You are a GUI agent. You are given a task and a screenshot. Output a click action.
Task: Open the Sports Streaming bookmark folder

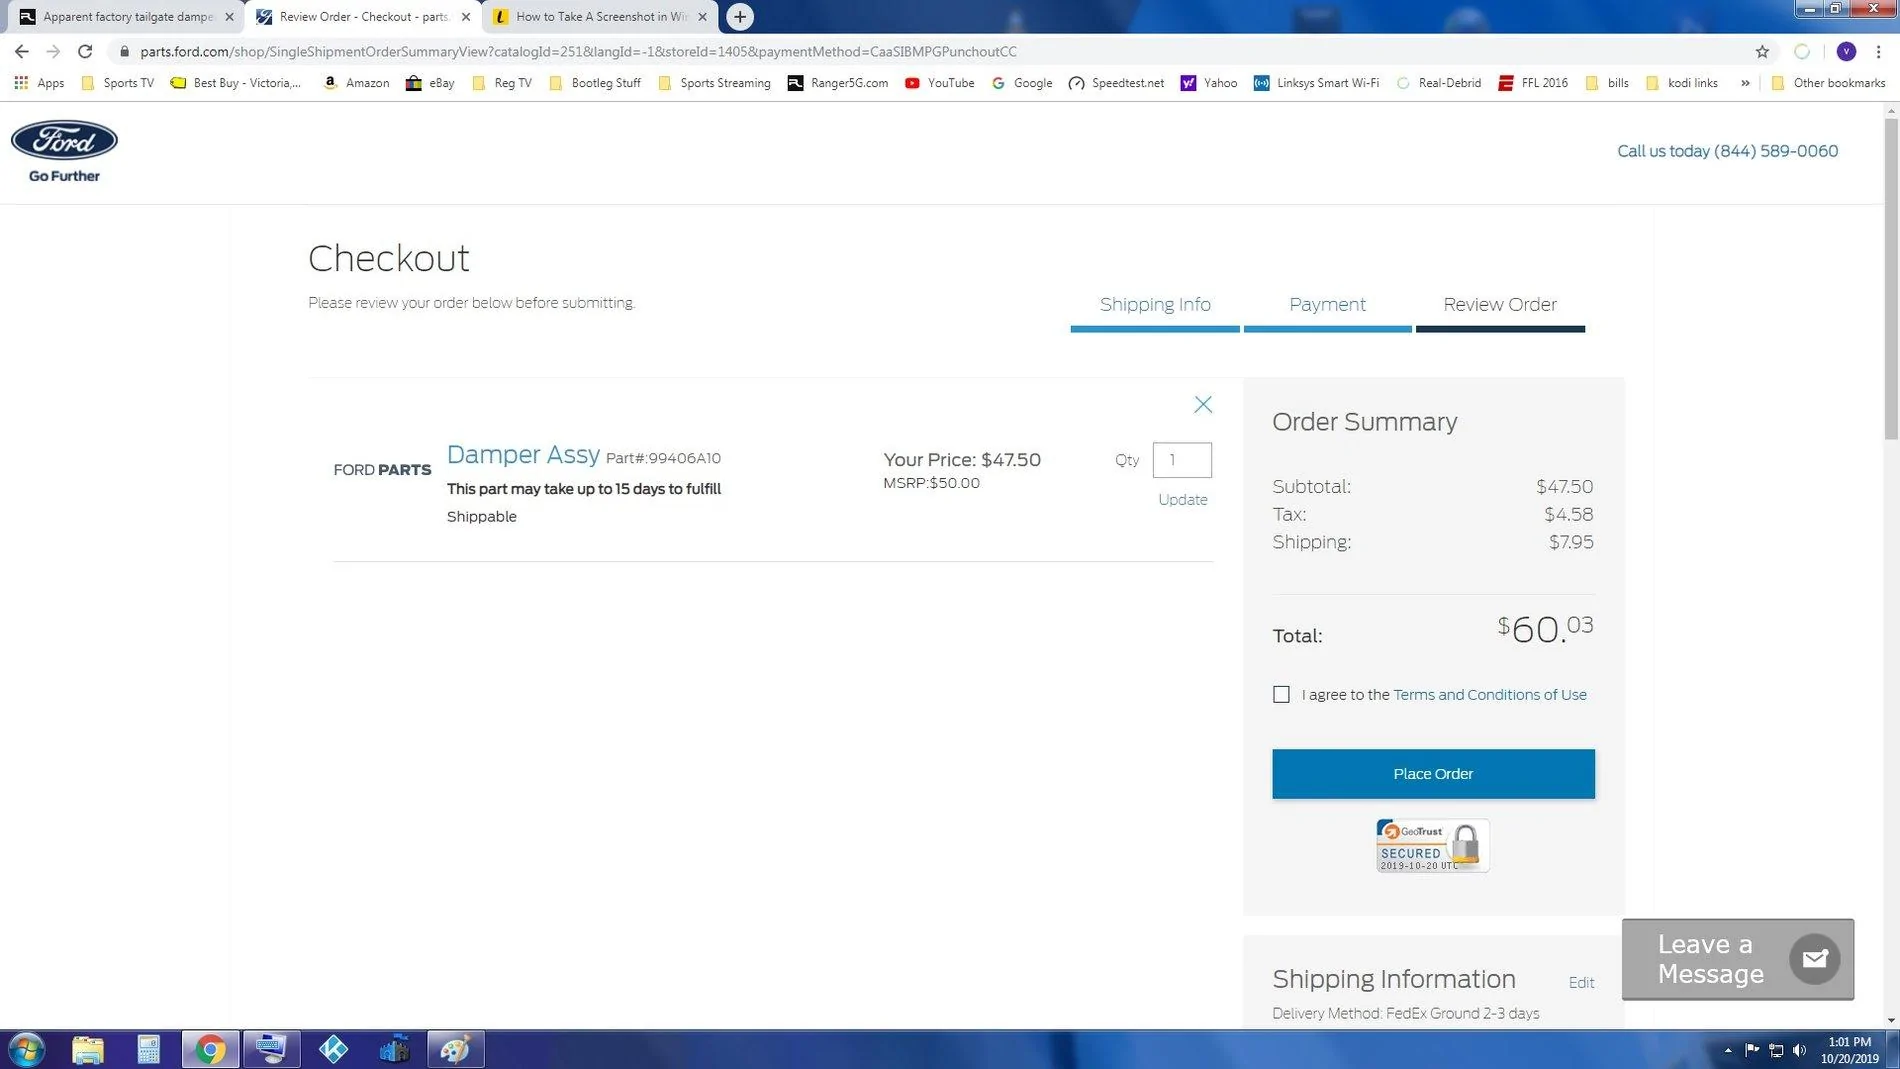pos(715,83)
